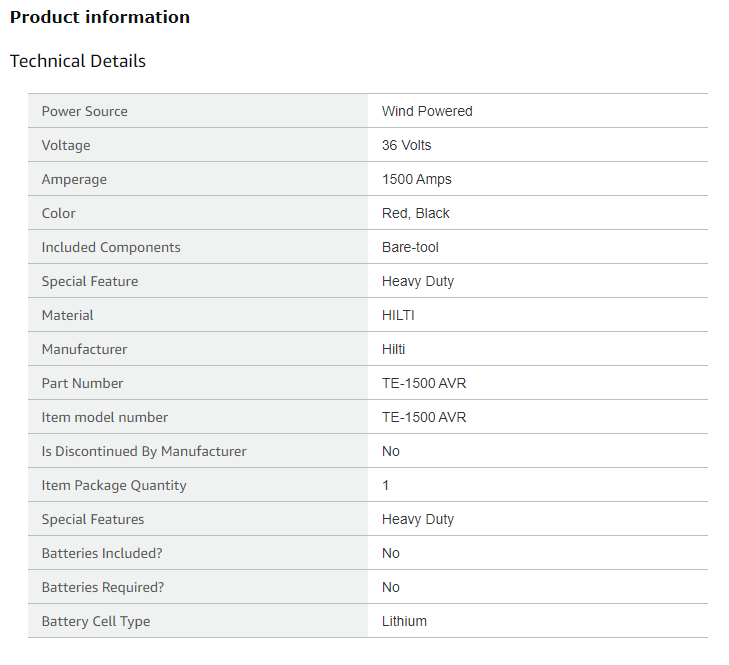Click the Wind Powered value
Screen dimensions: 729x665
click(427, 111)
